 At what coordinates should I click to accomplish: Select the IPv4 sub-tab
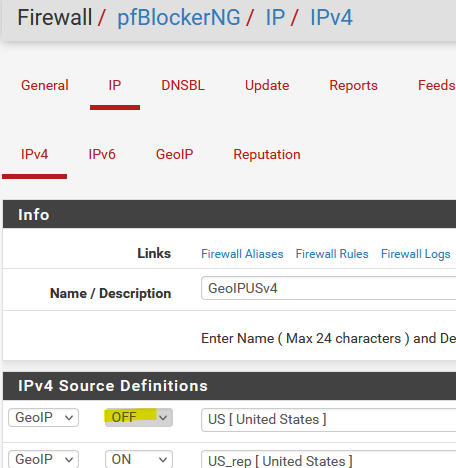pos(34,154)
